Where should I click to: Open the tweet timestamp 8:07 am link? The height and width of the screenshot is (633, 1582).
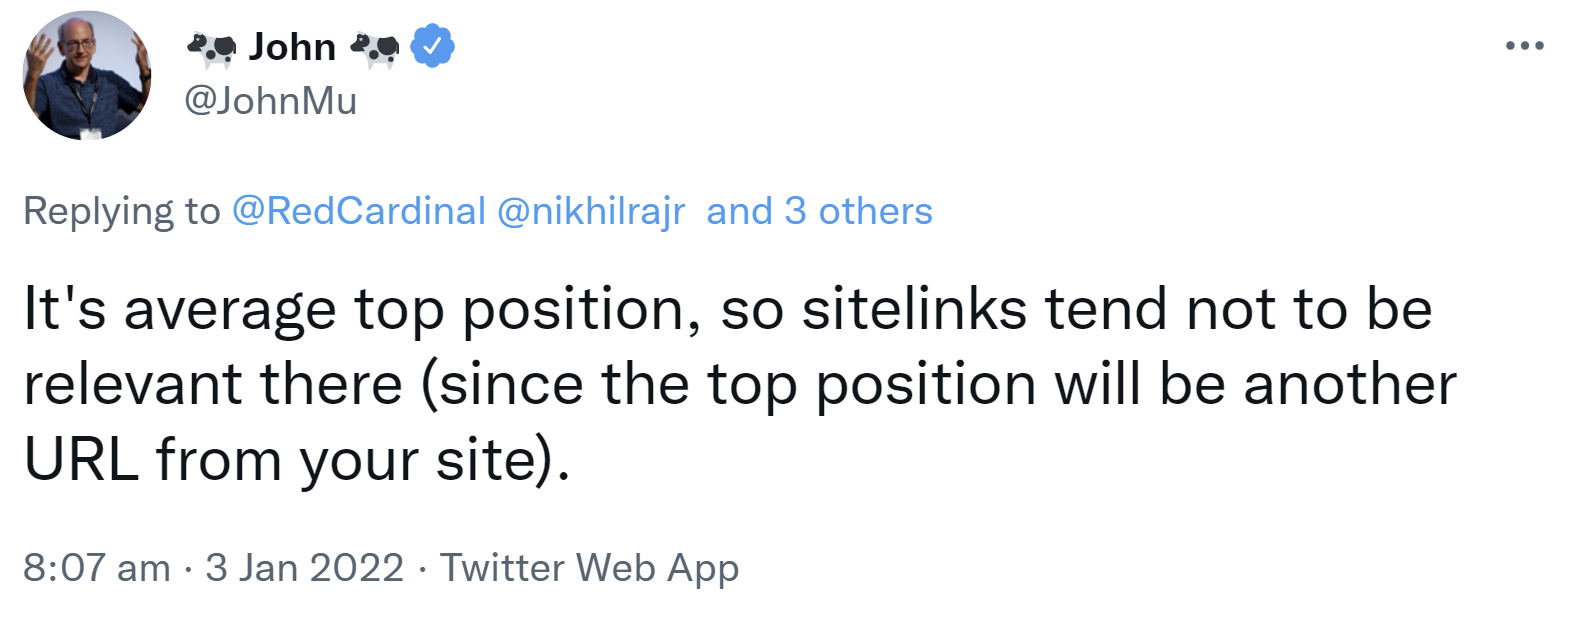tap(95, 568)
